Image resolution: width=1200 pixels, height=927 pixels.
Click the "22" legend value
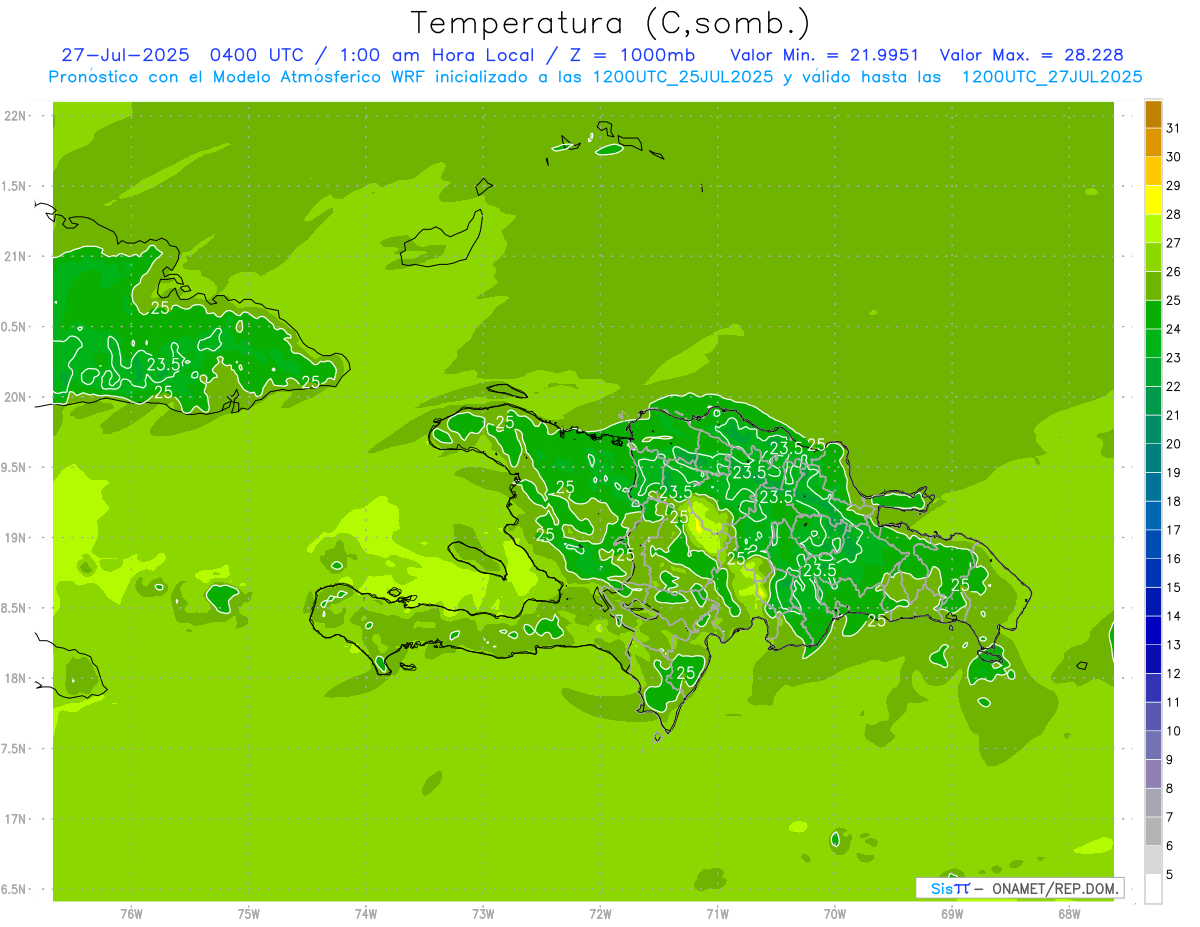coord(1173,386)
